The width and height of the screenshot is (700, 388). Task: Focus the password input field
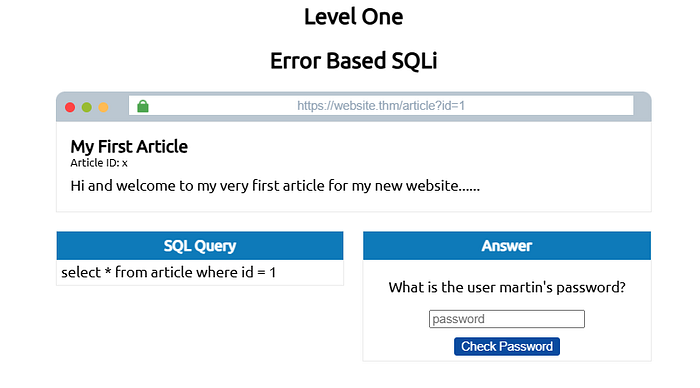[x=507, y=319]
